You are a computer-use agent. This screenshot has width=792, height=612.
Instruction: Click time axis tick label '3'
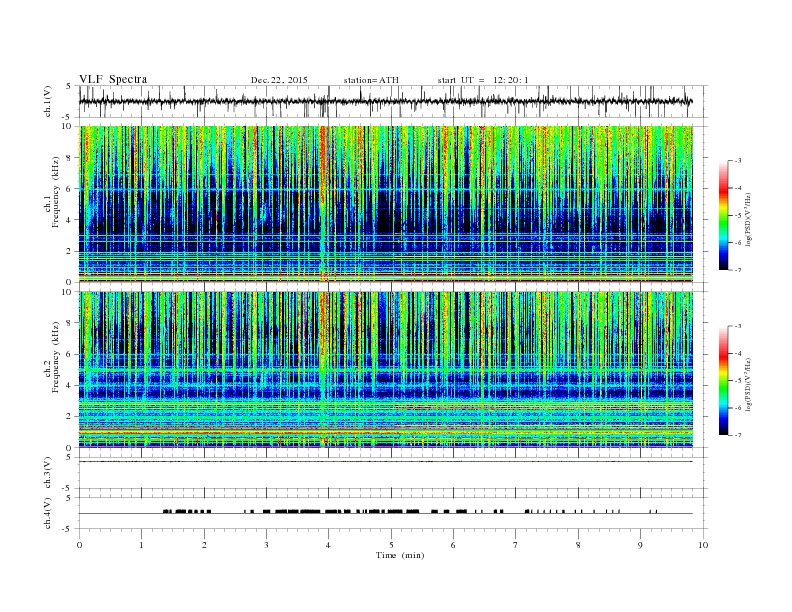click(267, 545)
